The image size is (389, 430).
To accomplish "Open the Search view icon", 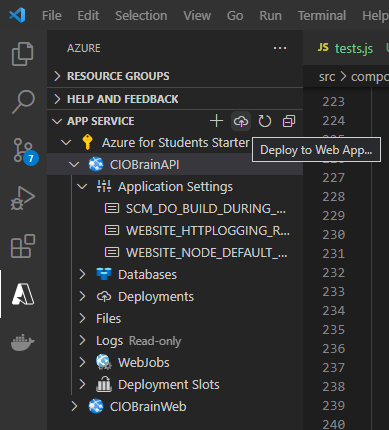I will [x=23, y=102].
